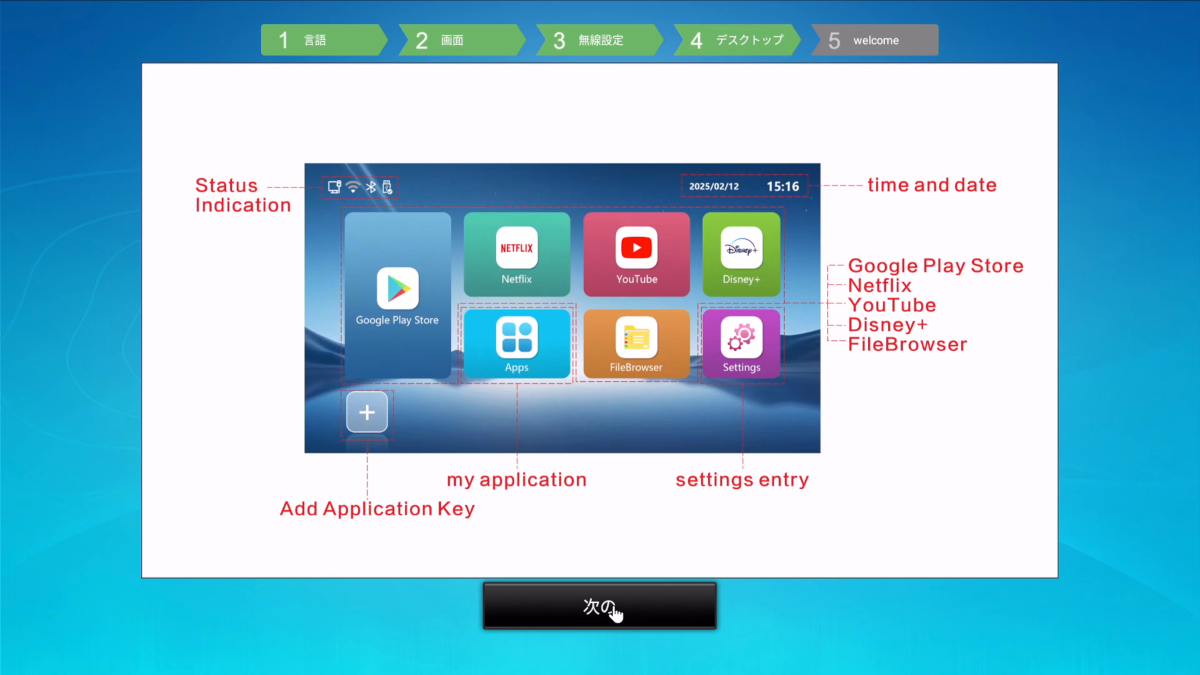Viewport: 1200px width, 675px height.
Task: Click the plus add-application icon
Action: pyautogui.click(x=367, y=412)
